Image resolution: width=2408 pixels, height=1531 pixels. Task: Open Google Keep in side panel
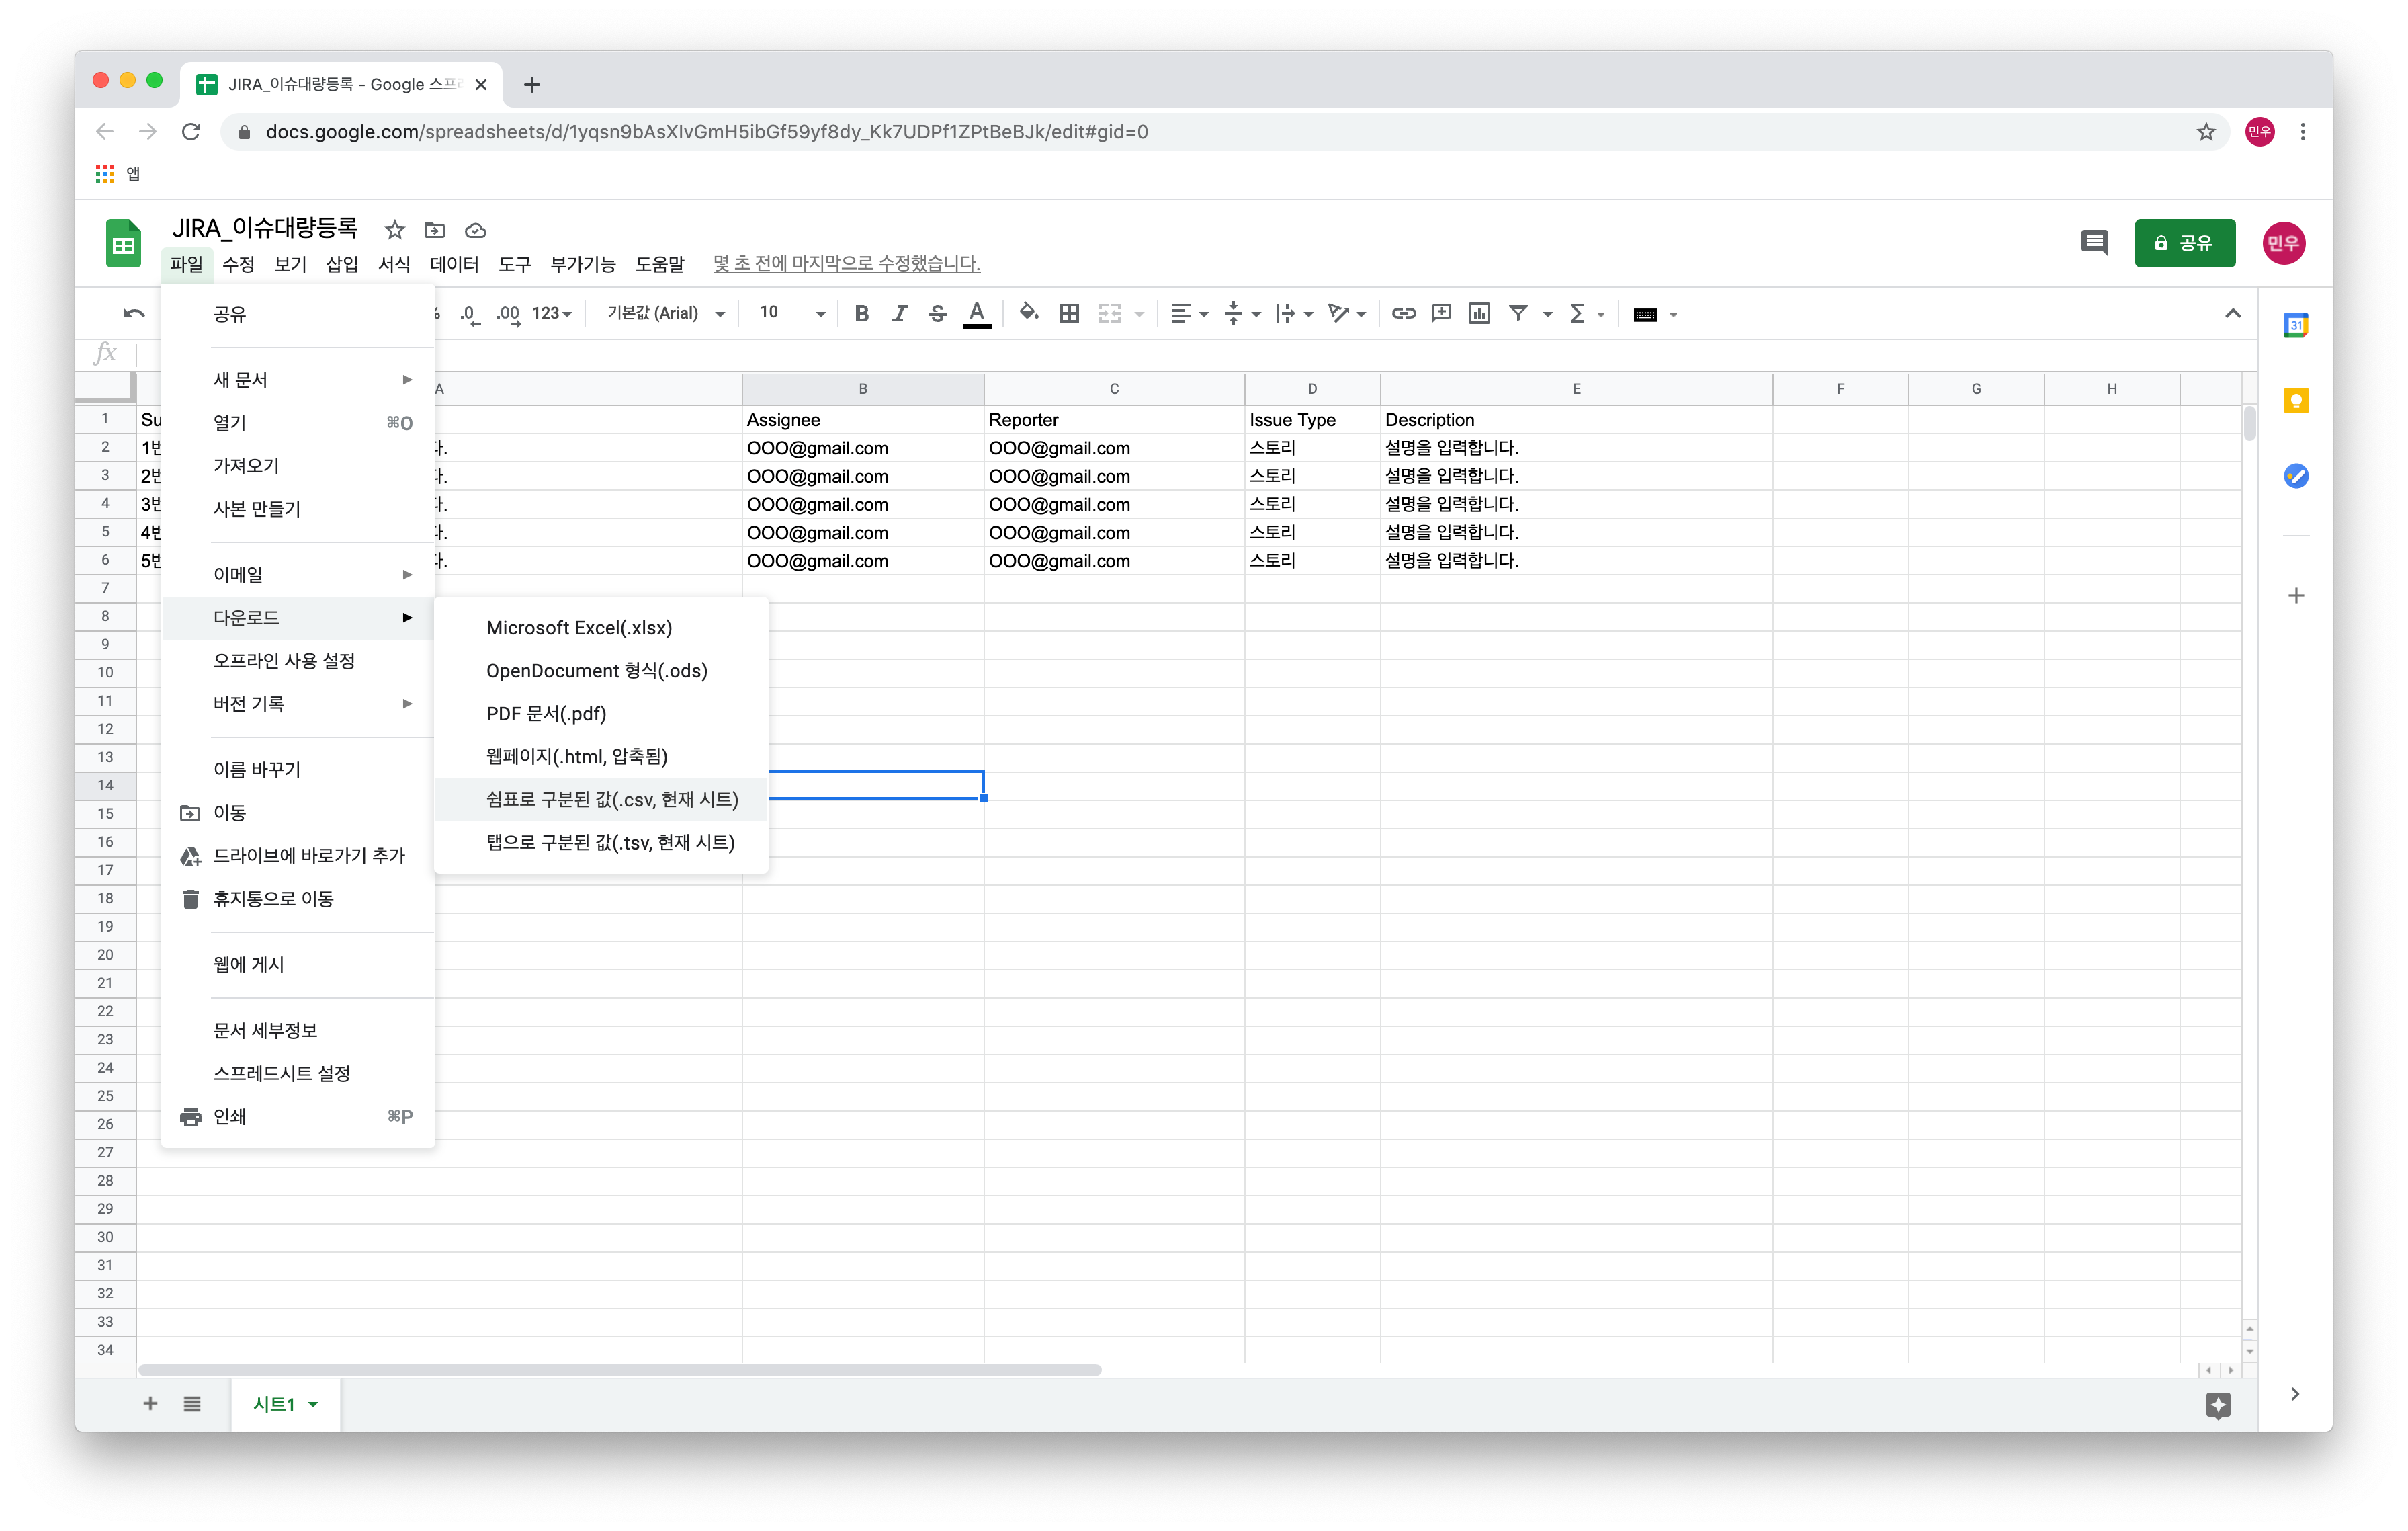coord(2295,401)
